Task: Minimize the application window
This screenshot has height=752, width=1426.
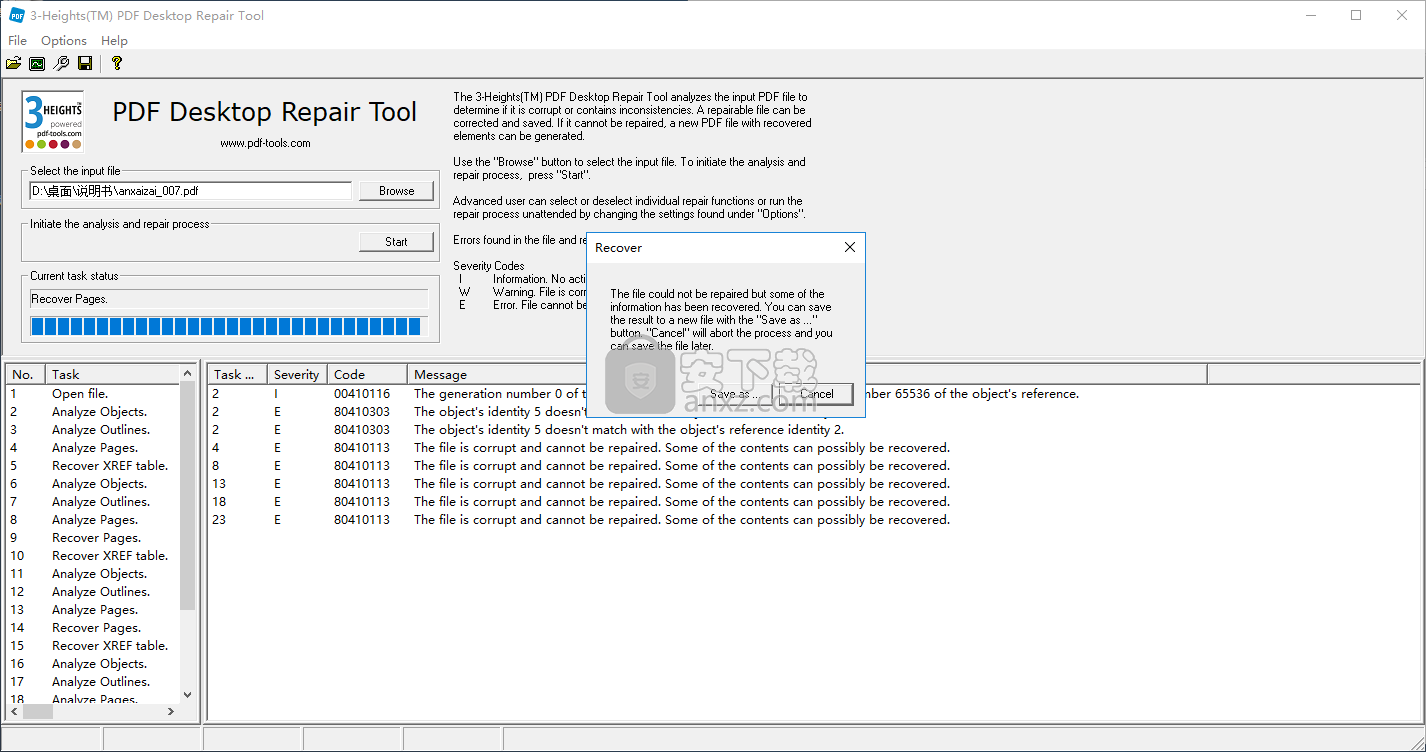Action: (x=1311, y=15)
